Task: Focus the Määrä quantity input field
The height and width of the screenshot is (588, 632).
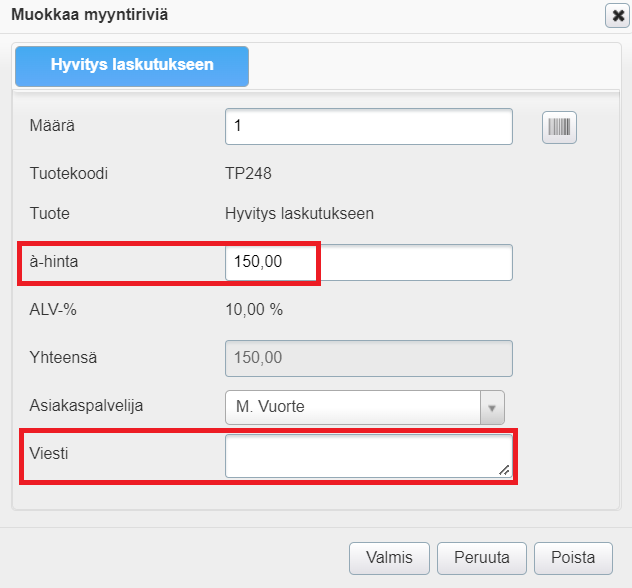Action: click(368, 127)
